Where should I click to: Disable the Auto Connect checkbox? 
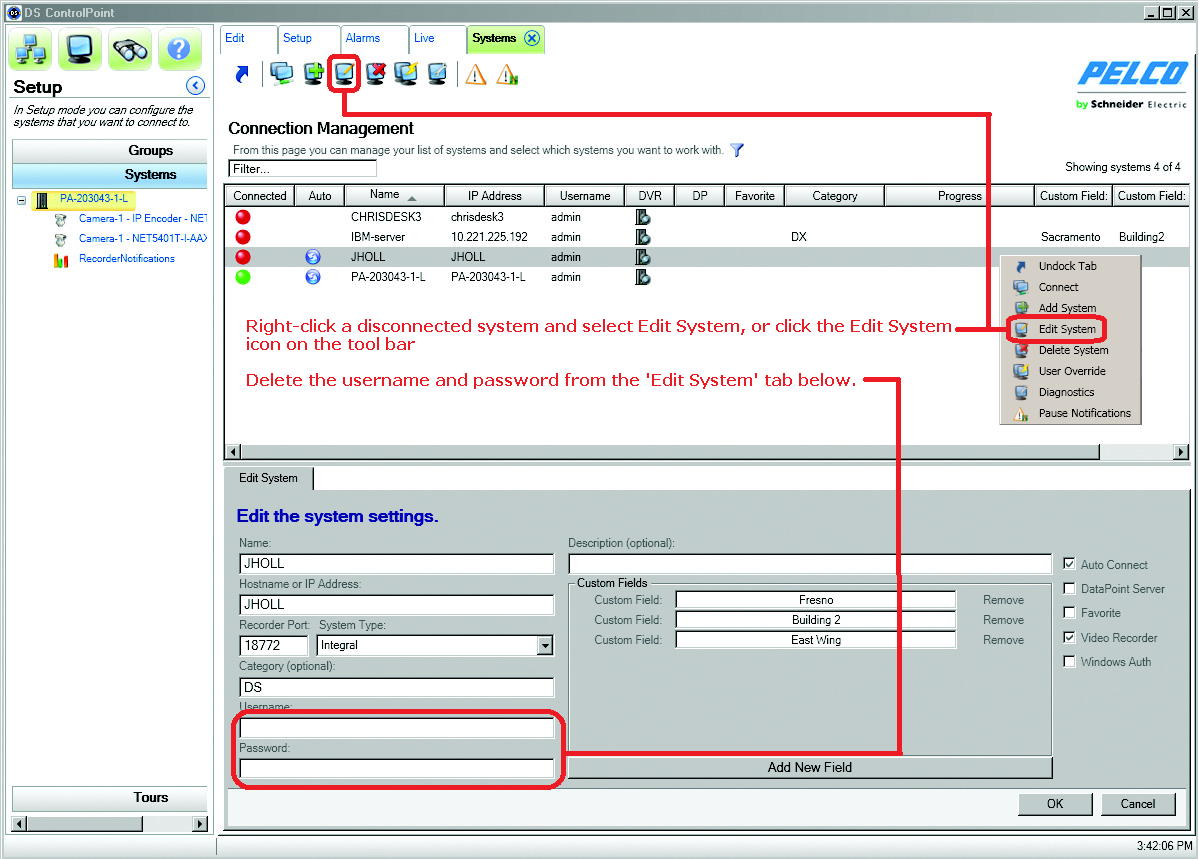1069,564
